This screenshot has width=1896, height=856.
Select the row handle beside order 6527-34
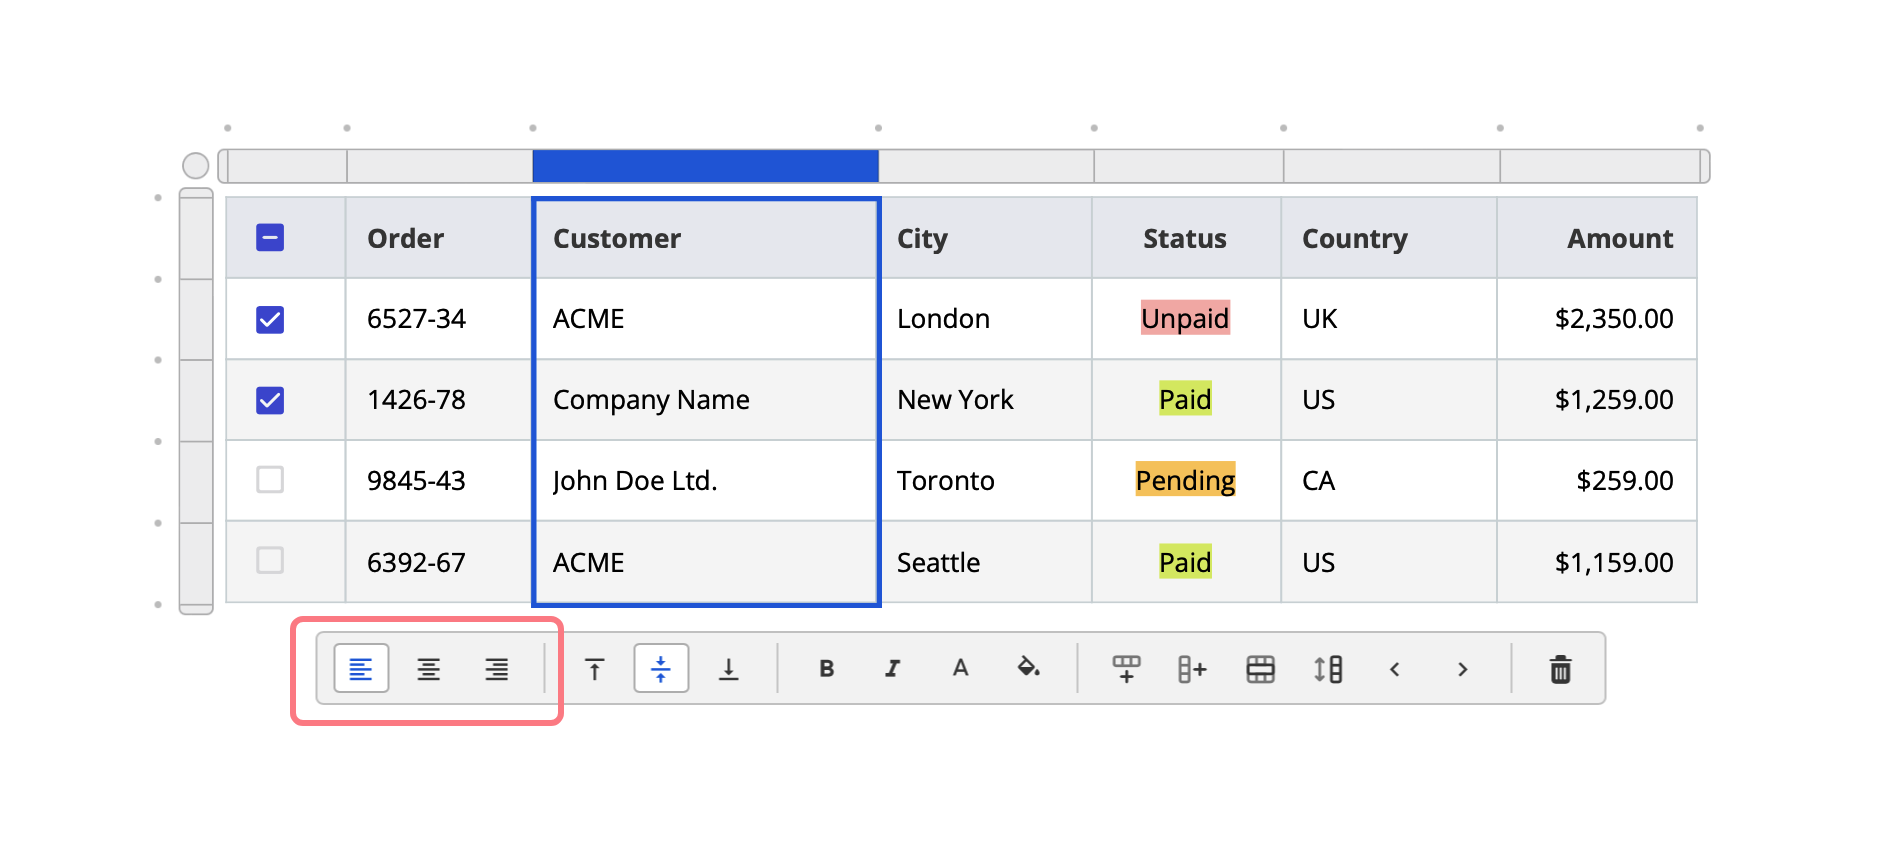click(x=196, y=319)
